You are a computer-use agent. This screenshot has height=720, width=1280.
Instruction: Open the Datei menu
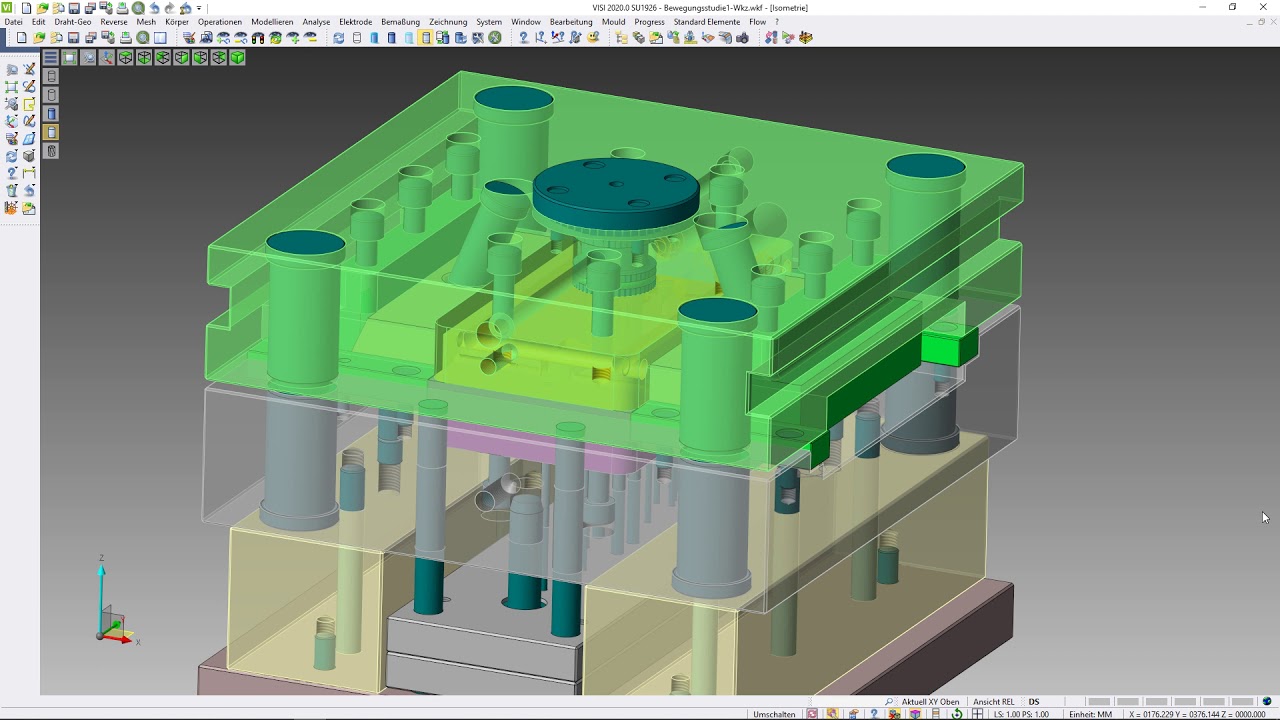[13, 22]
